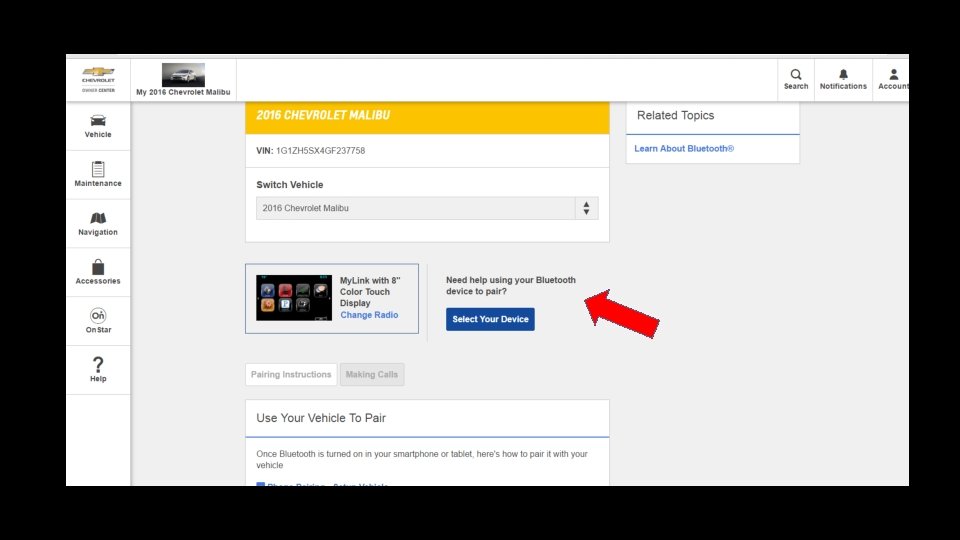The height and width of the screenshot is (540, 960).
Task: Click the Change Radio link
Action: [x=369, y=315]
